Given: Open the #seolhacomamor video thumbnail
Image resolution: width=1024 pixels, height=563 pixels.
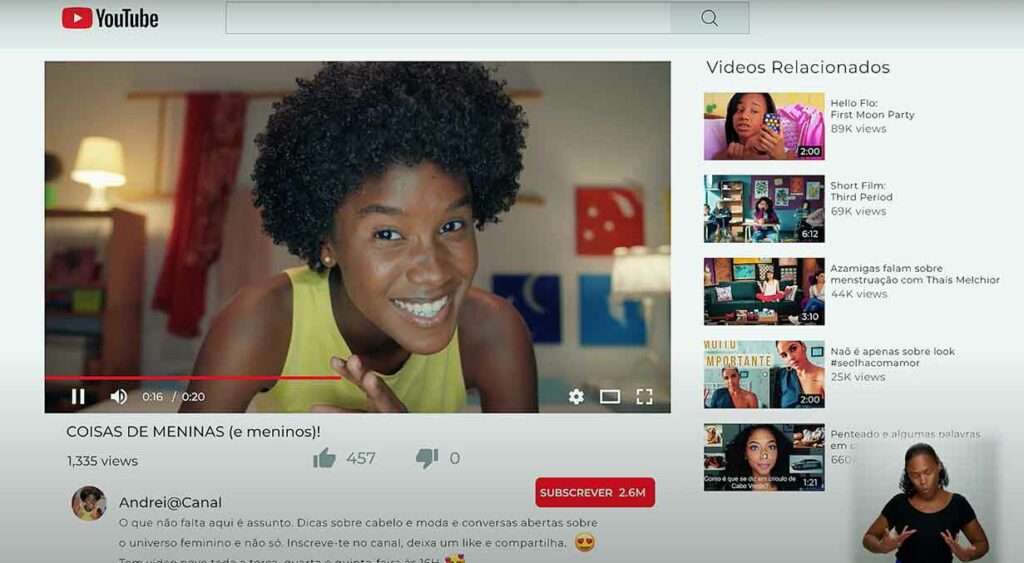Looking at the screenshot, I should (764, 374).
